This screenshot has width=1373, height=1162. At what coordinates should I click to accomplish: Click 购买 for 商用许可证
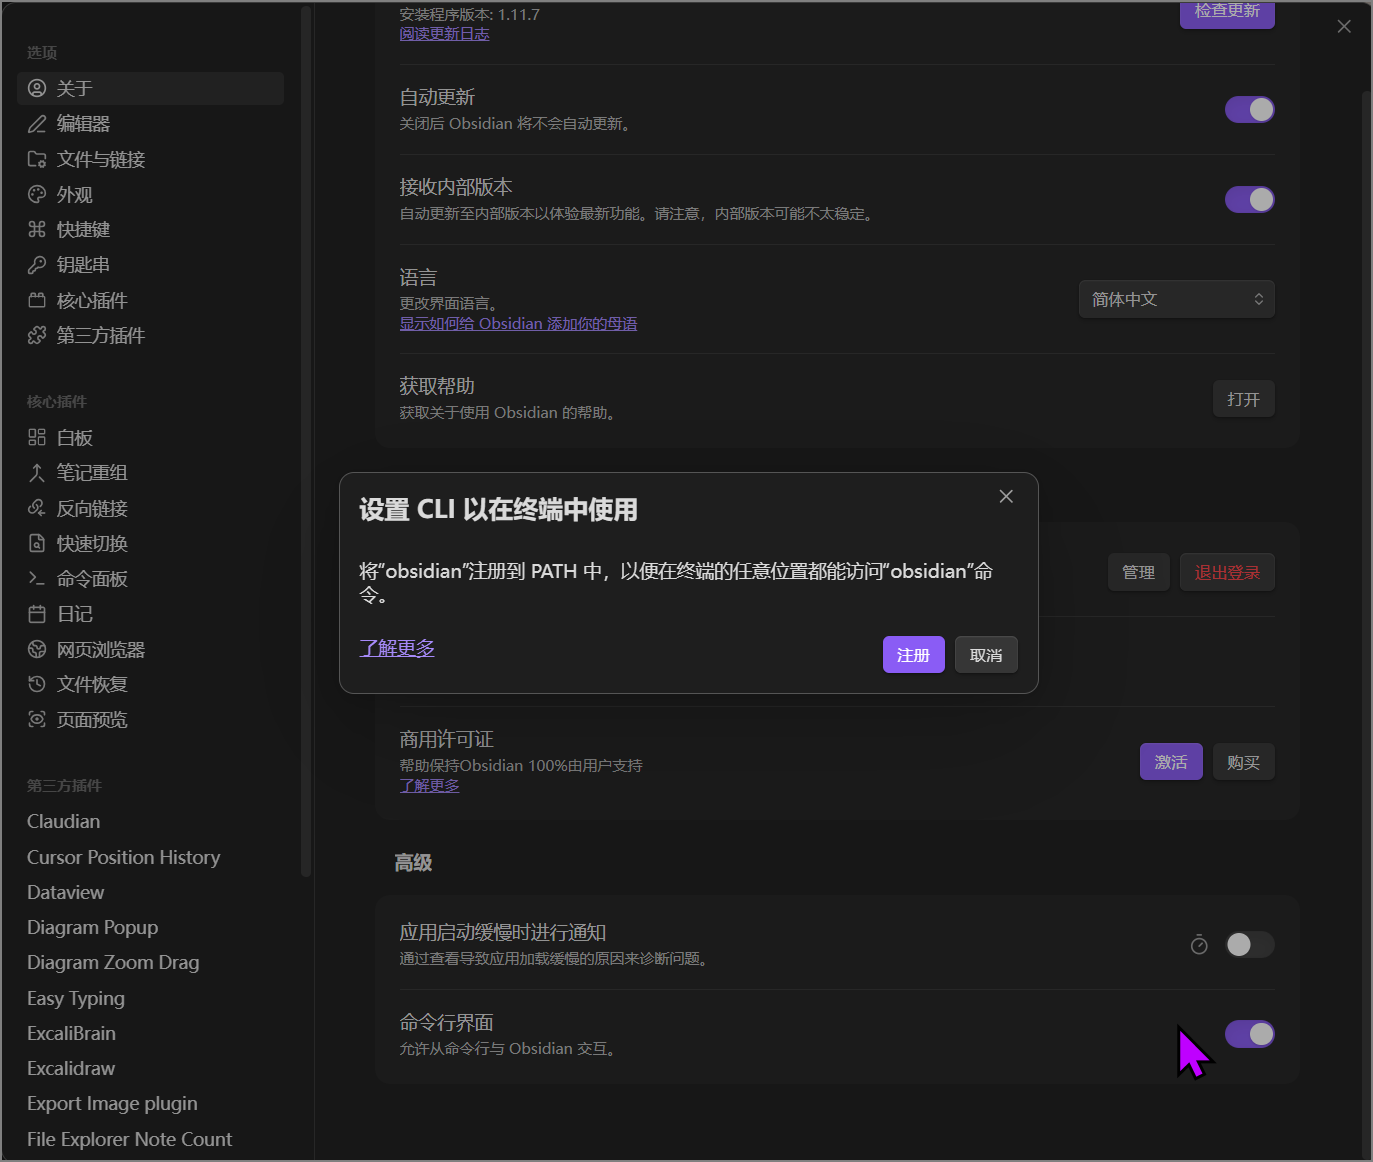coord(1243,762)
